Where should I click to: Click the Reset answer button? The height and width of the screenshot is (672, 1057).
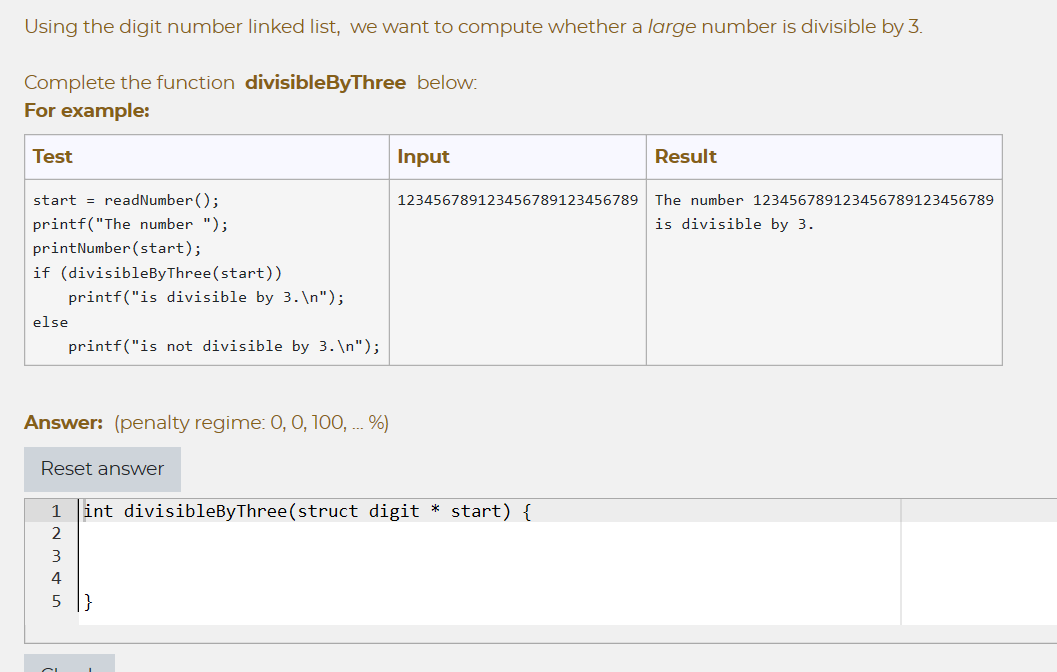101,469
